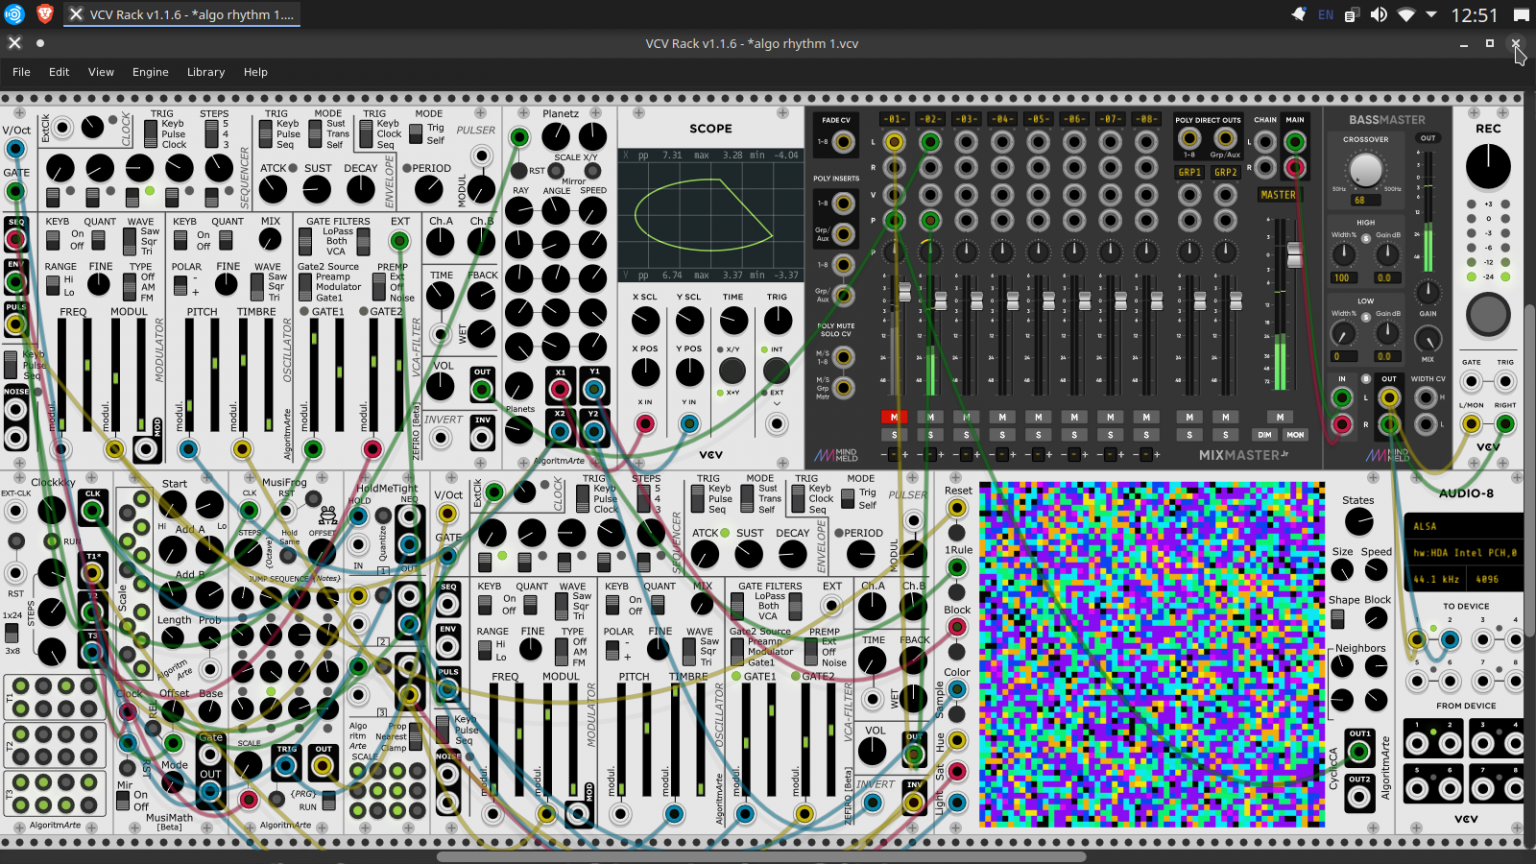Toggle the DIM button on MixMaster
This screenshot has width=1536, height=864.
click(1265, 435)
